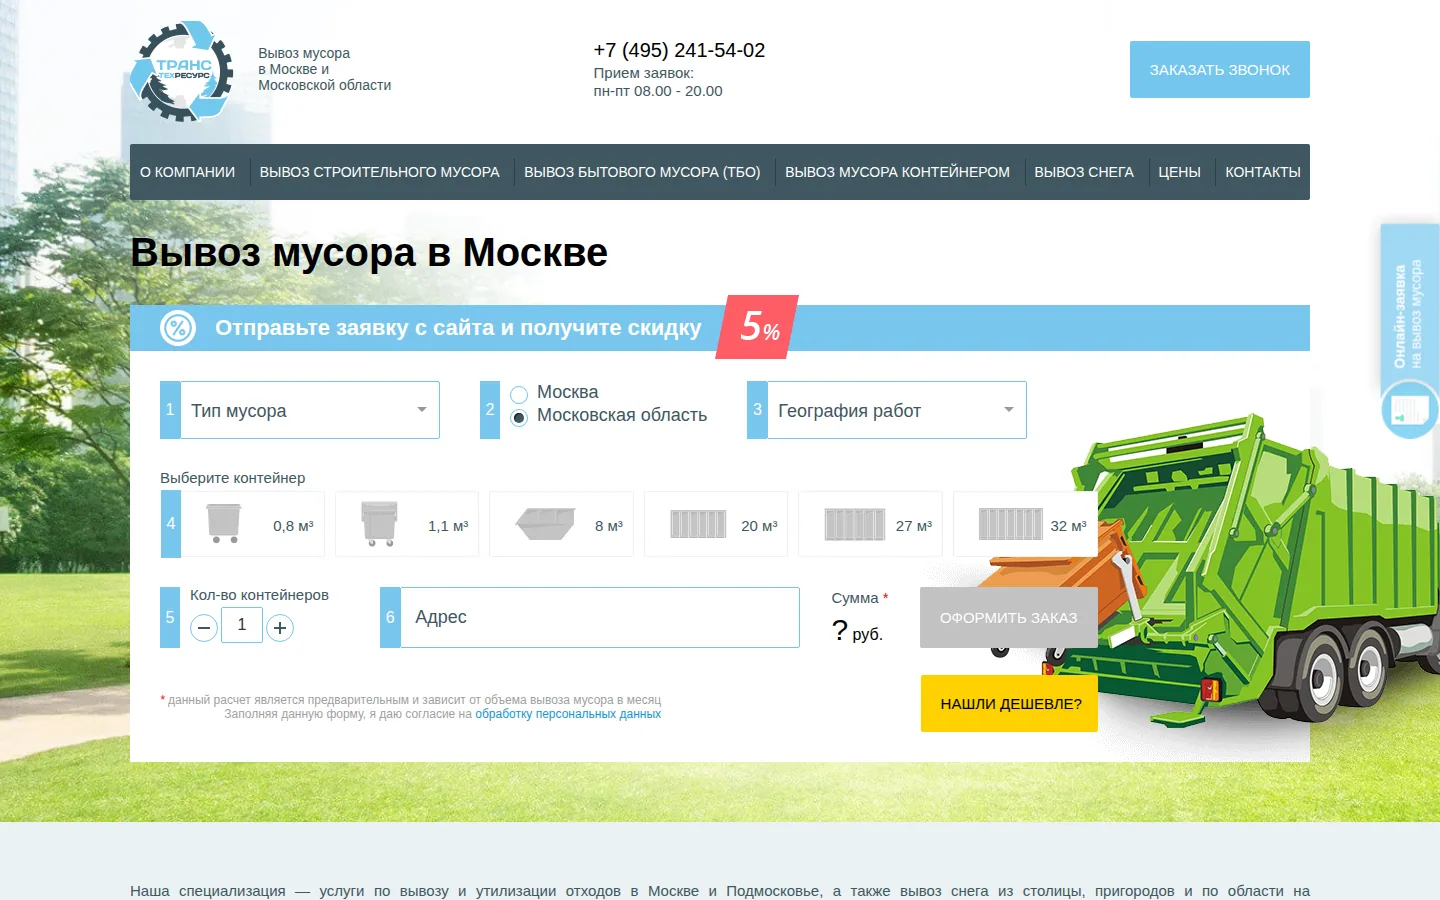This screenshot has height=900, width=1440.
Task: Select the 0,8 м³ container icon
Action: click(223, 523)
